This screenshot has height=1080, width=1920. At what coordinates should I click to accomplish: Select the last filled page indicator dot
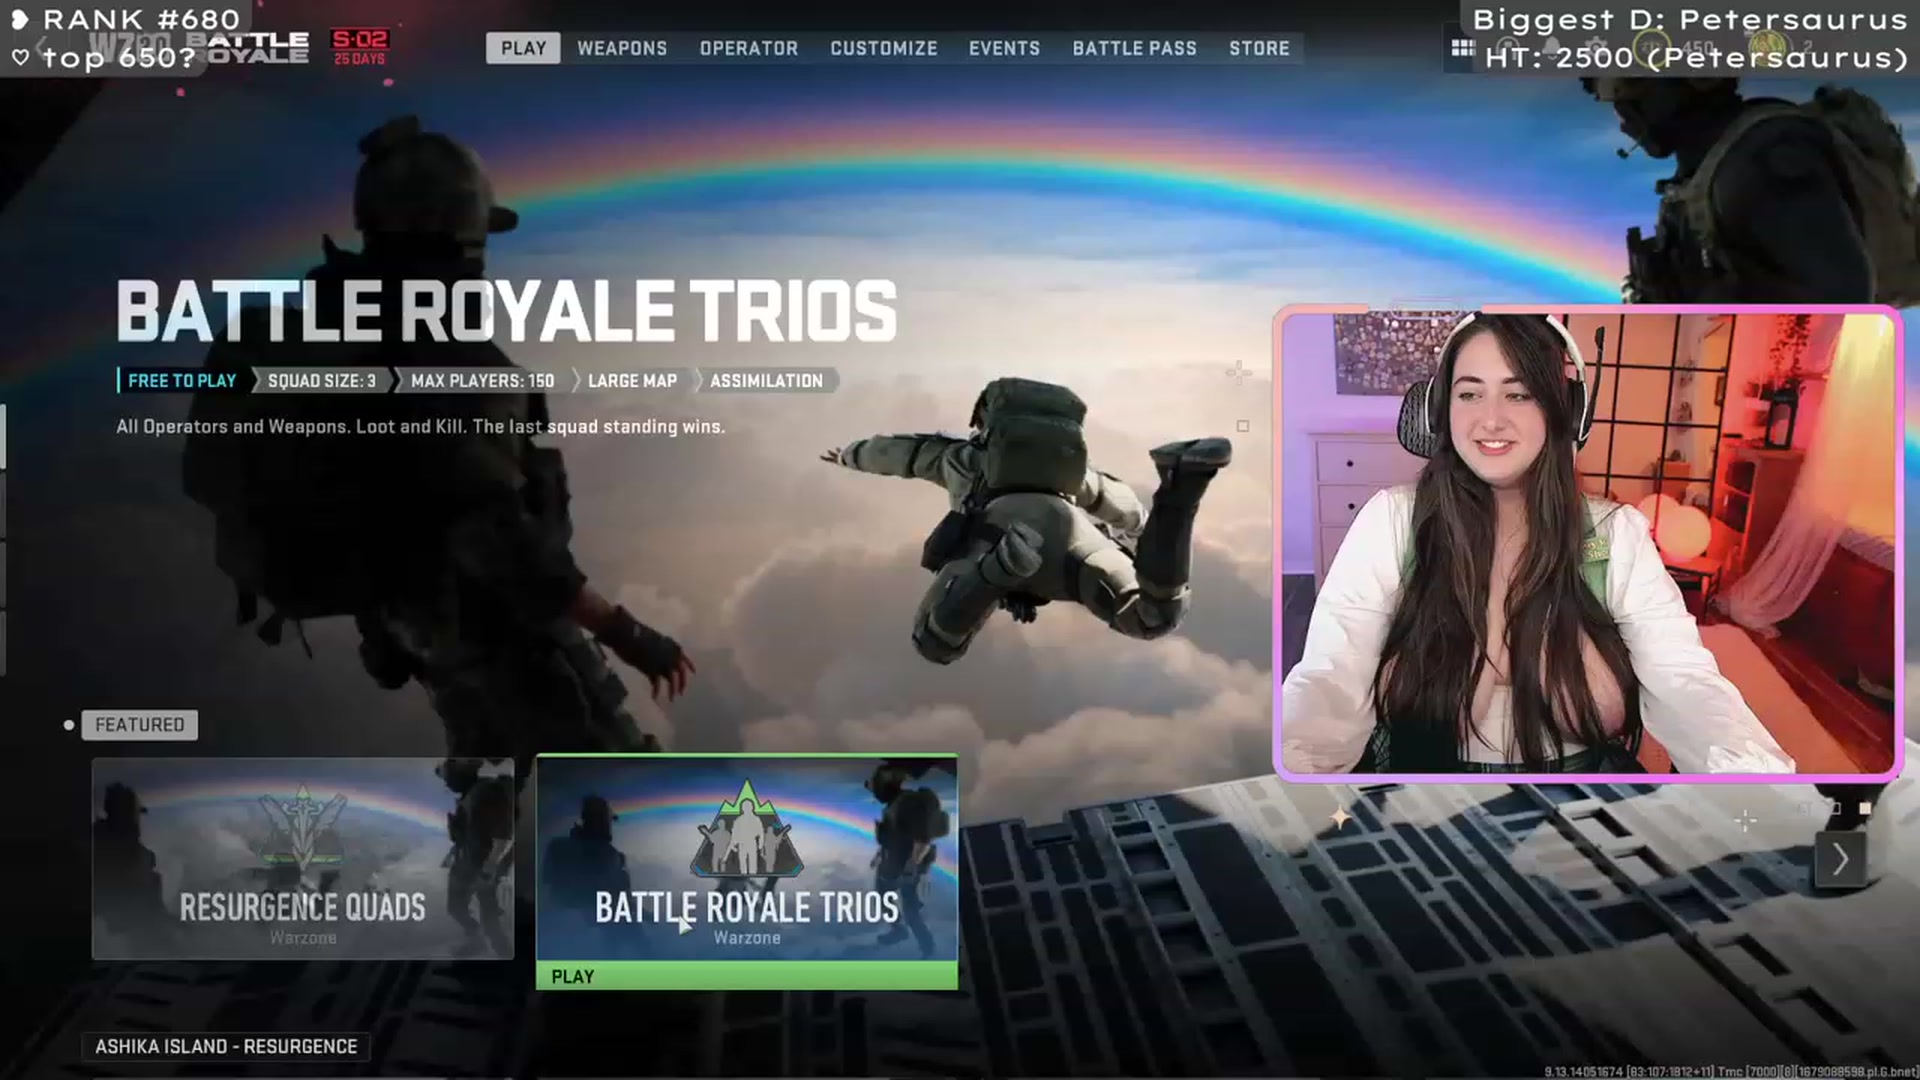click(1865, 808)
